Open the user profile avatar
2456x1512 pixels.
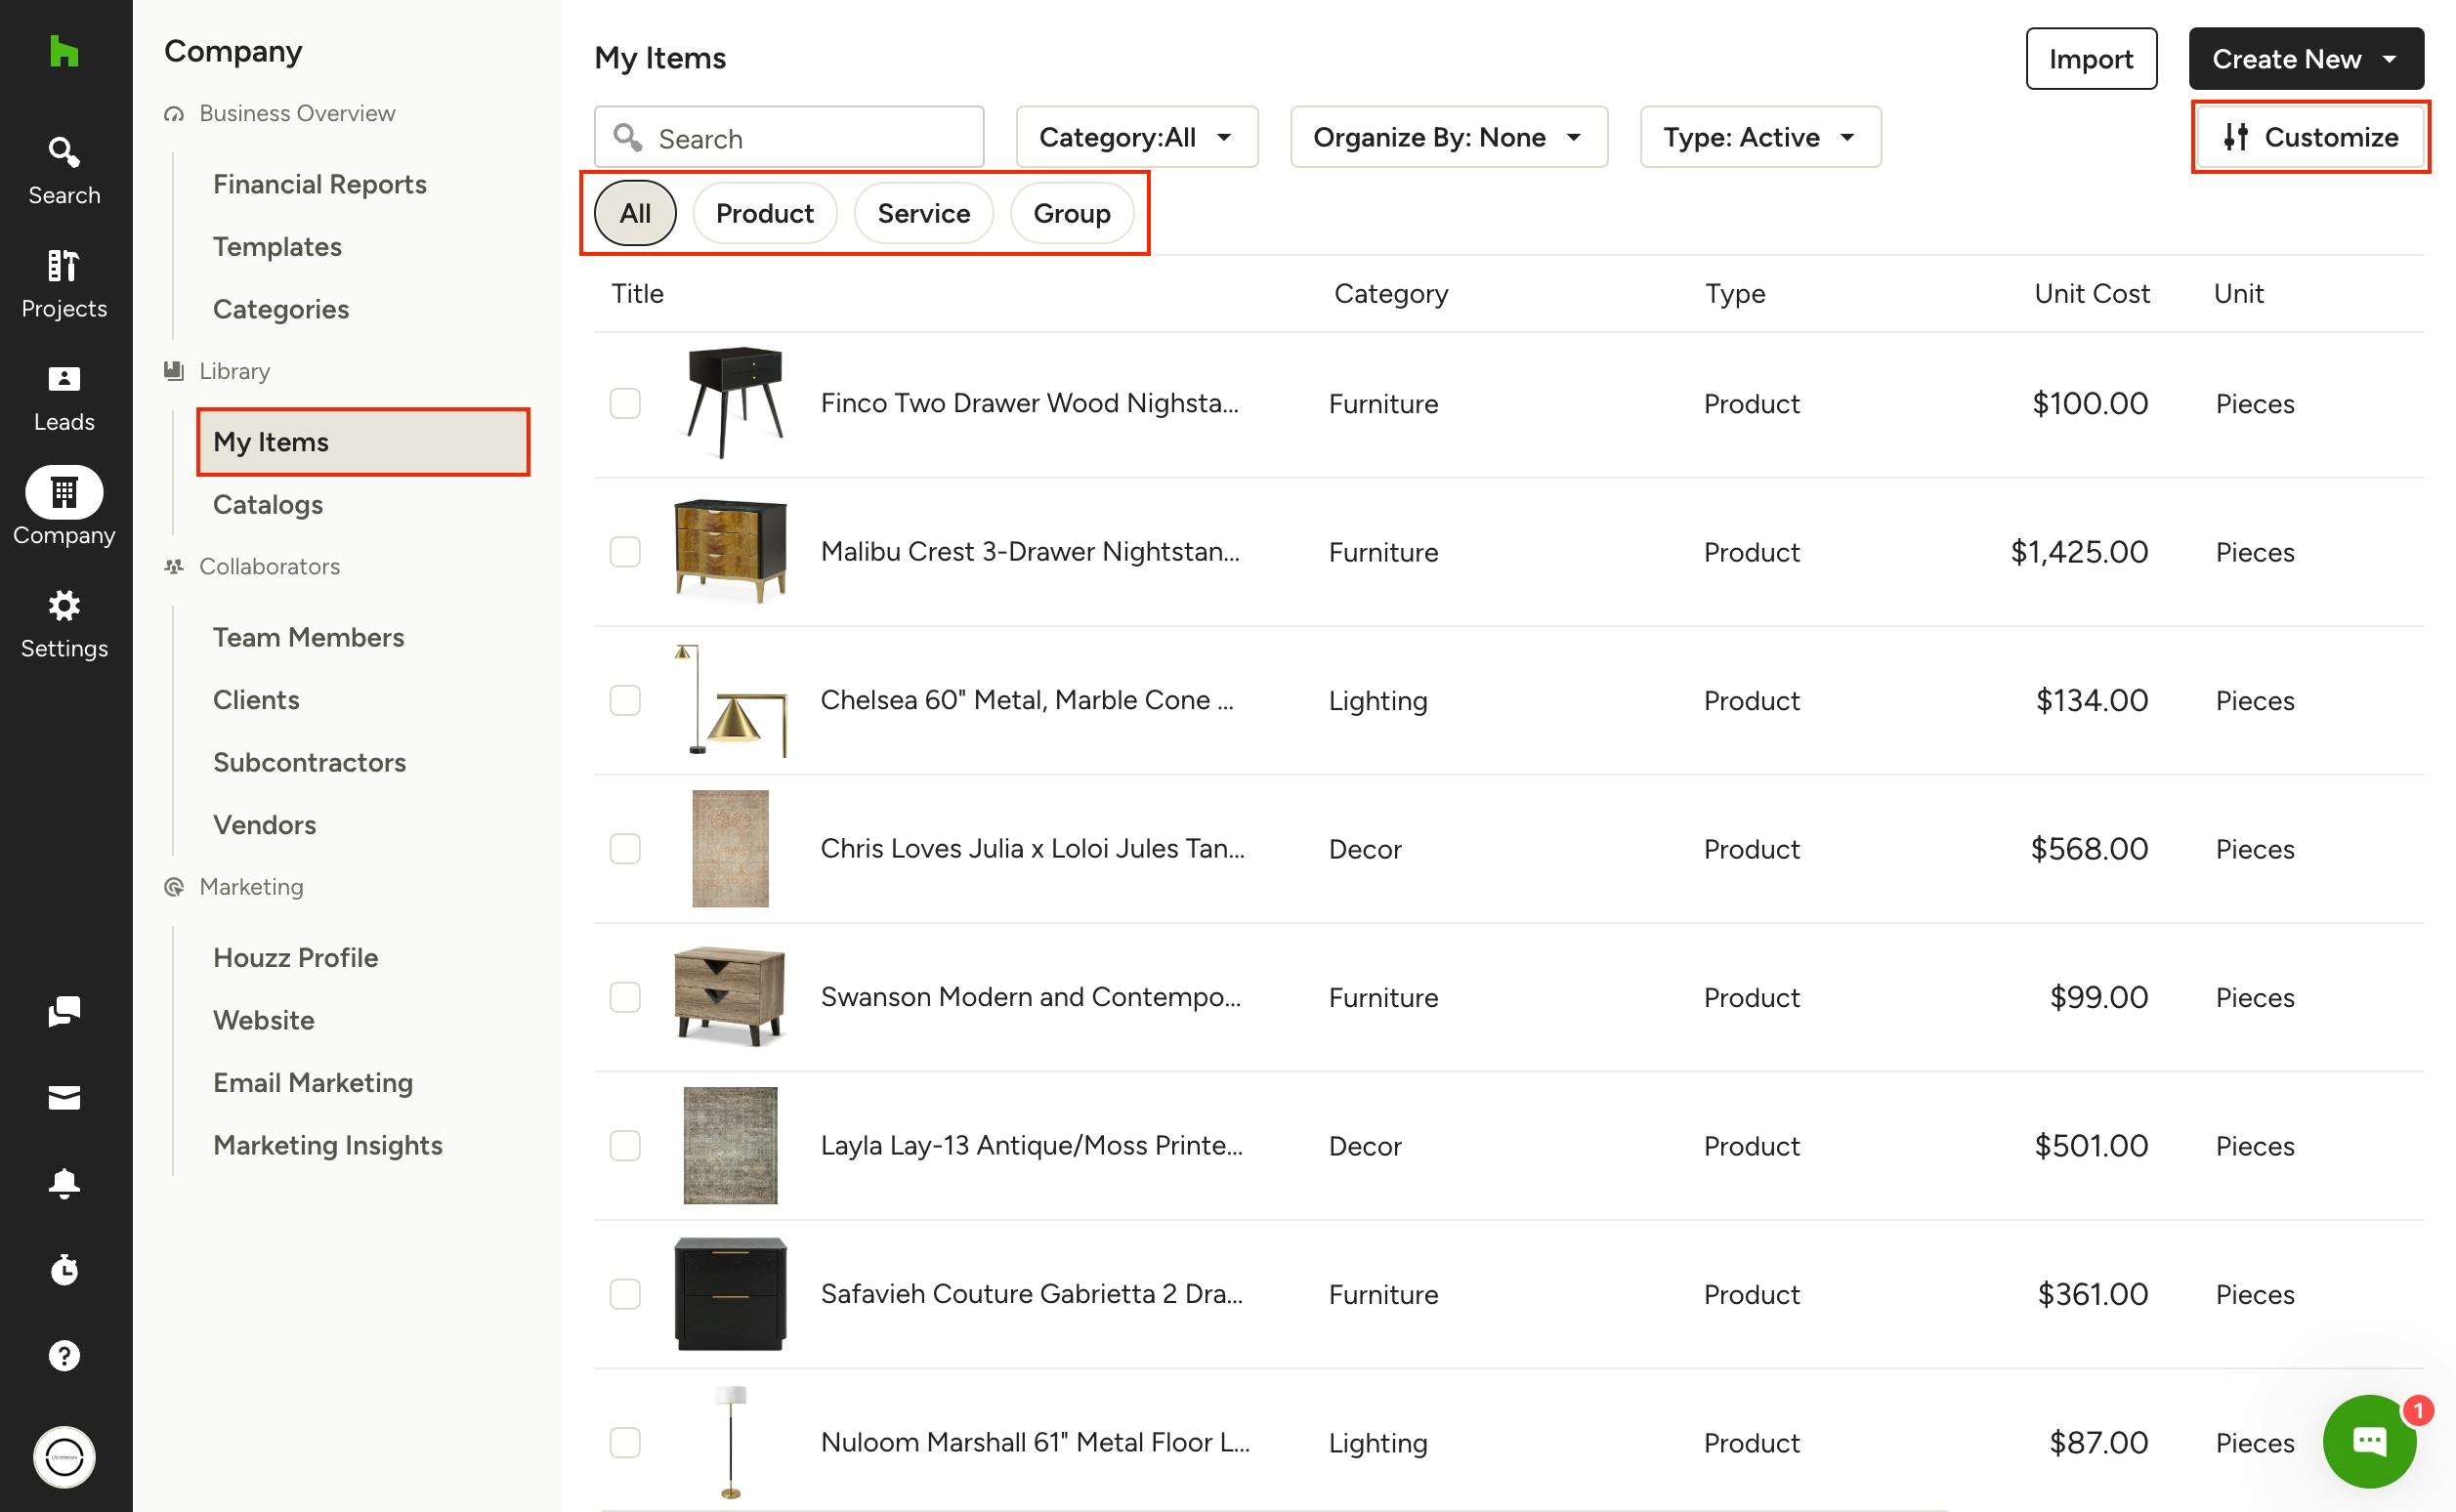pos(64,1457)
